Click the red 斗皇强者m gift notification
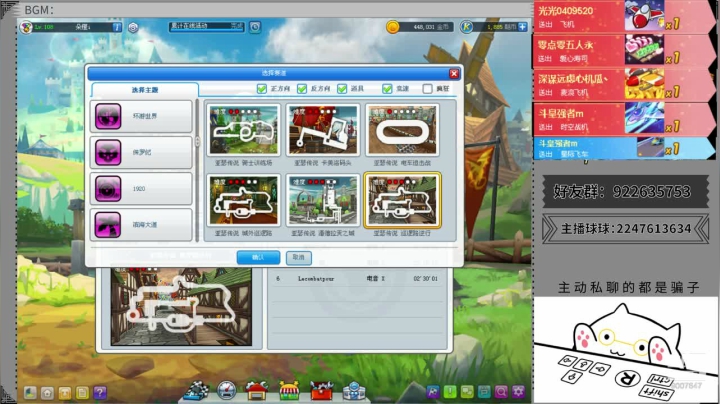The image size is (720, 404). pos(624,119)
